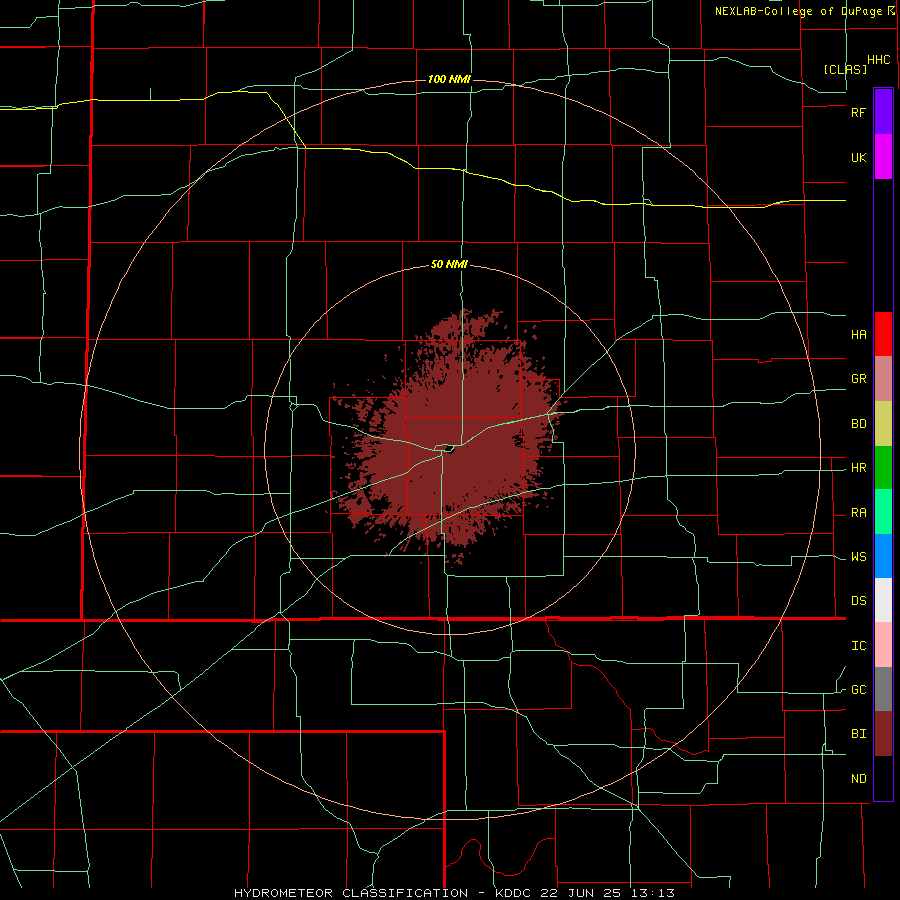Click the ND black legend swatch
The image size is (900, 900).
[883, 778]
